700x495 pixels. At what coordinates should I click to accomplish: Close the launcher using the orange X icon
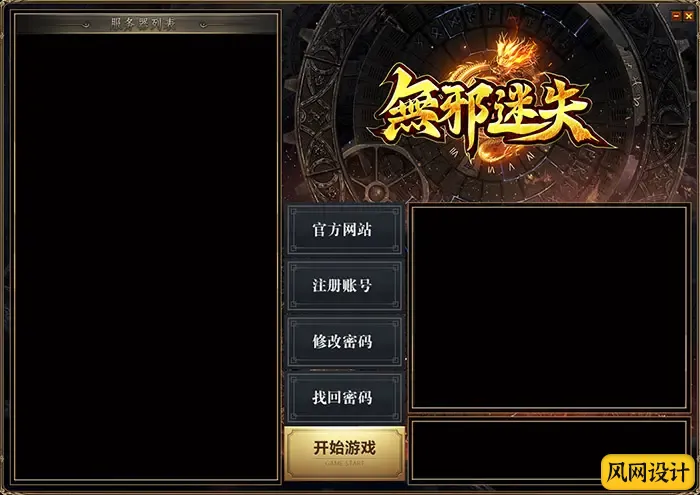click(688, 17)
